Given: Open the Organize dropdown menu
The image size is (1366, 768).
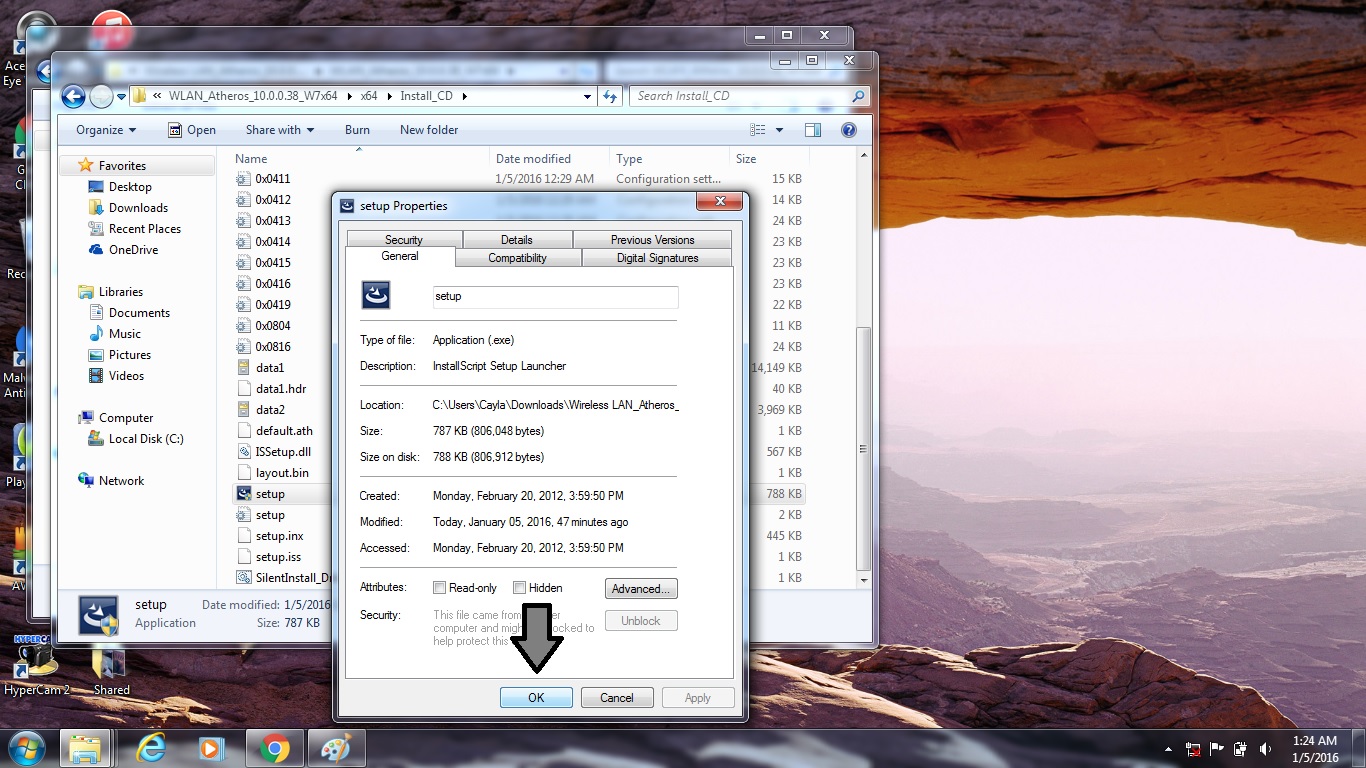Looking at the screenshot, I should point(106,130).
